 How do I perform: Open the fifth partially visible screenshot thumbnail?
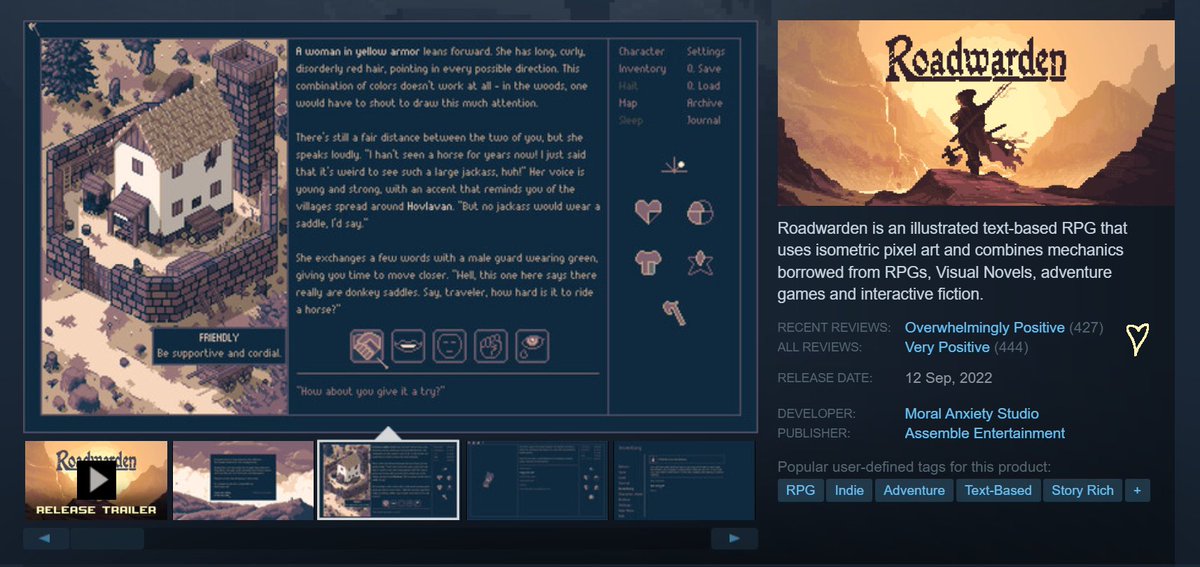click(684, 480)
